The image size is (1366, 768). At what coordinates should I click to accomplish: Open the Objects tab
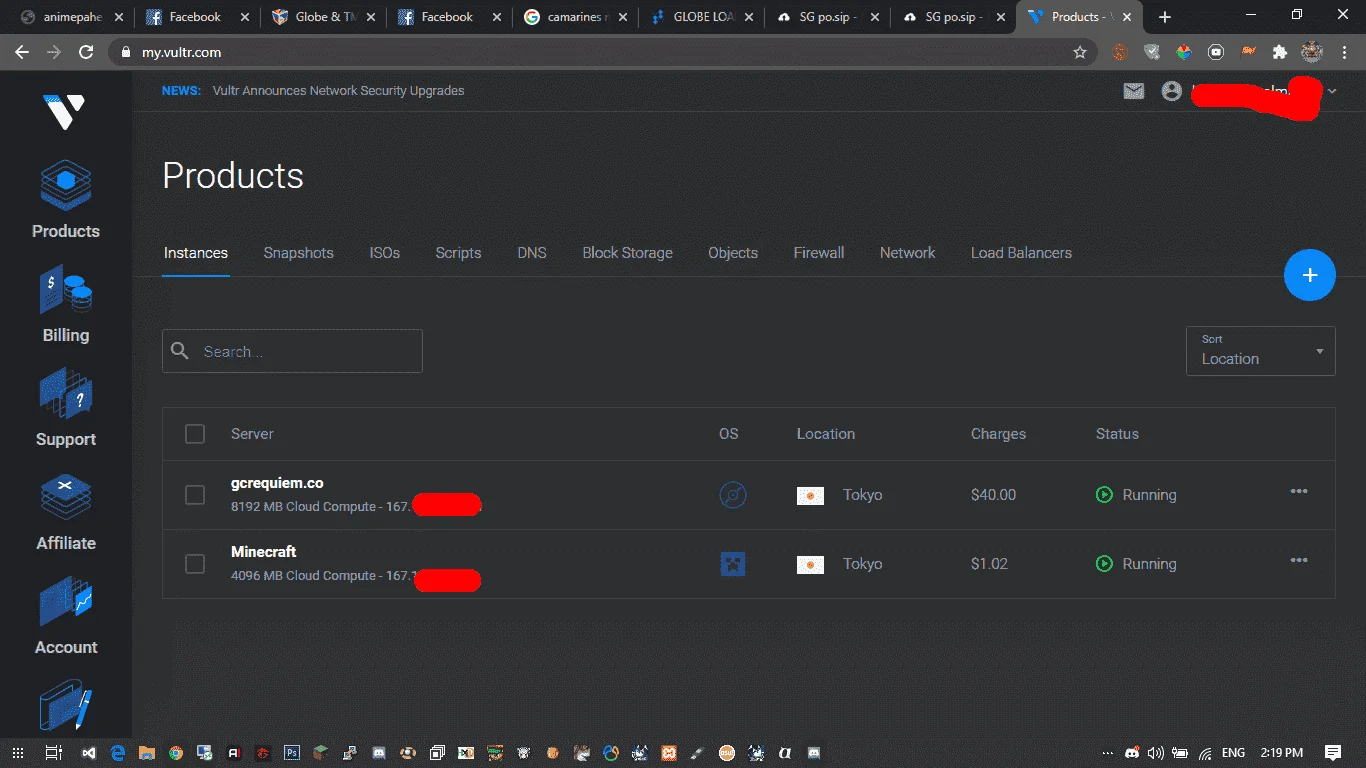pos(733,253)
